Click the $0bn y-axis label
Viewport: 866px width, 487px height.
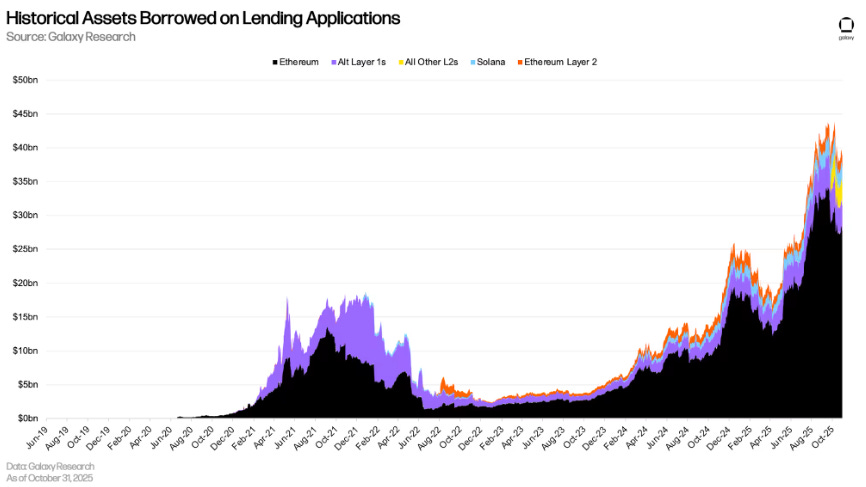(28, 419)
